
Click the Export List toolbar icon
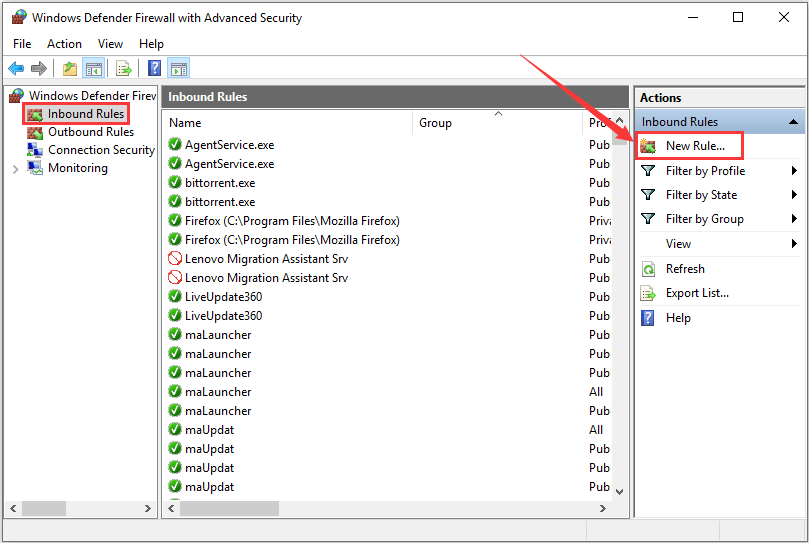click(x=124, y=68)
